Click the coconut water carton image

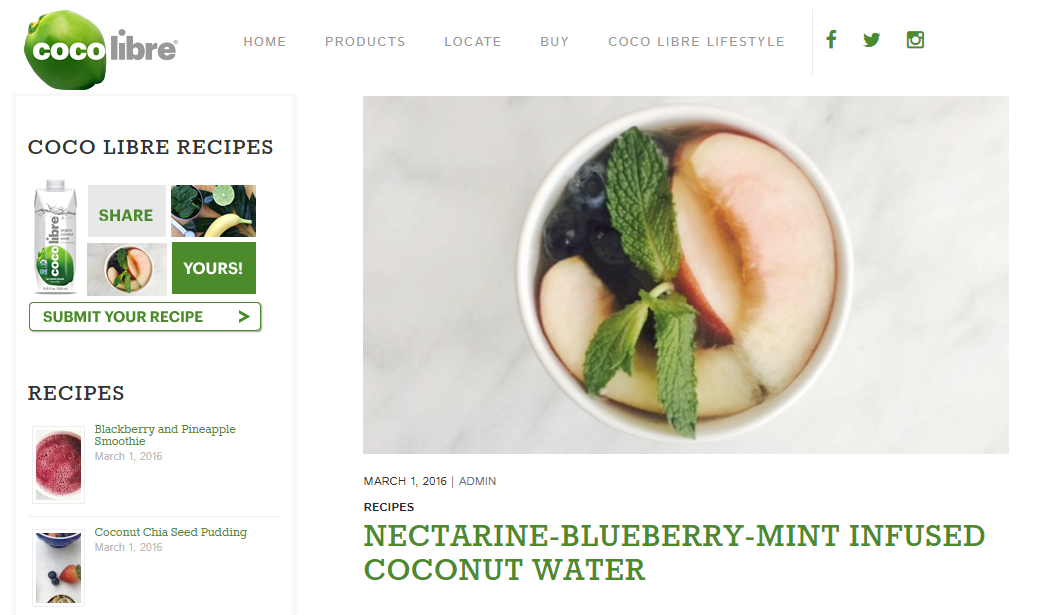(55, 237)
